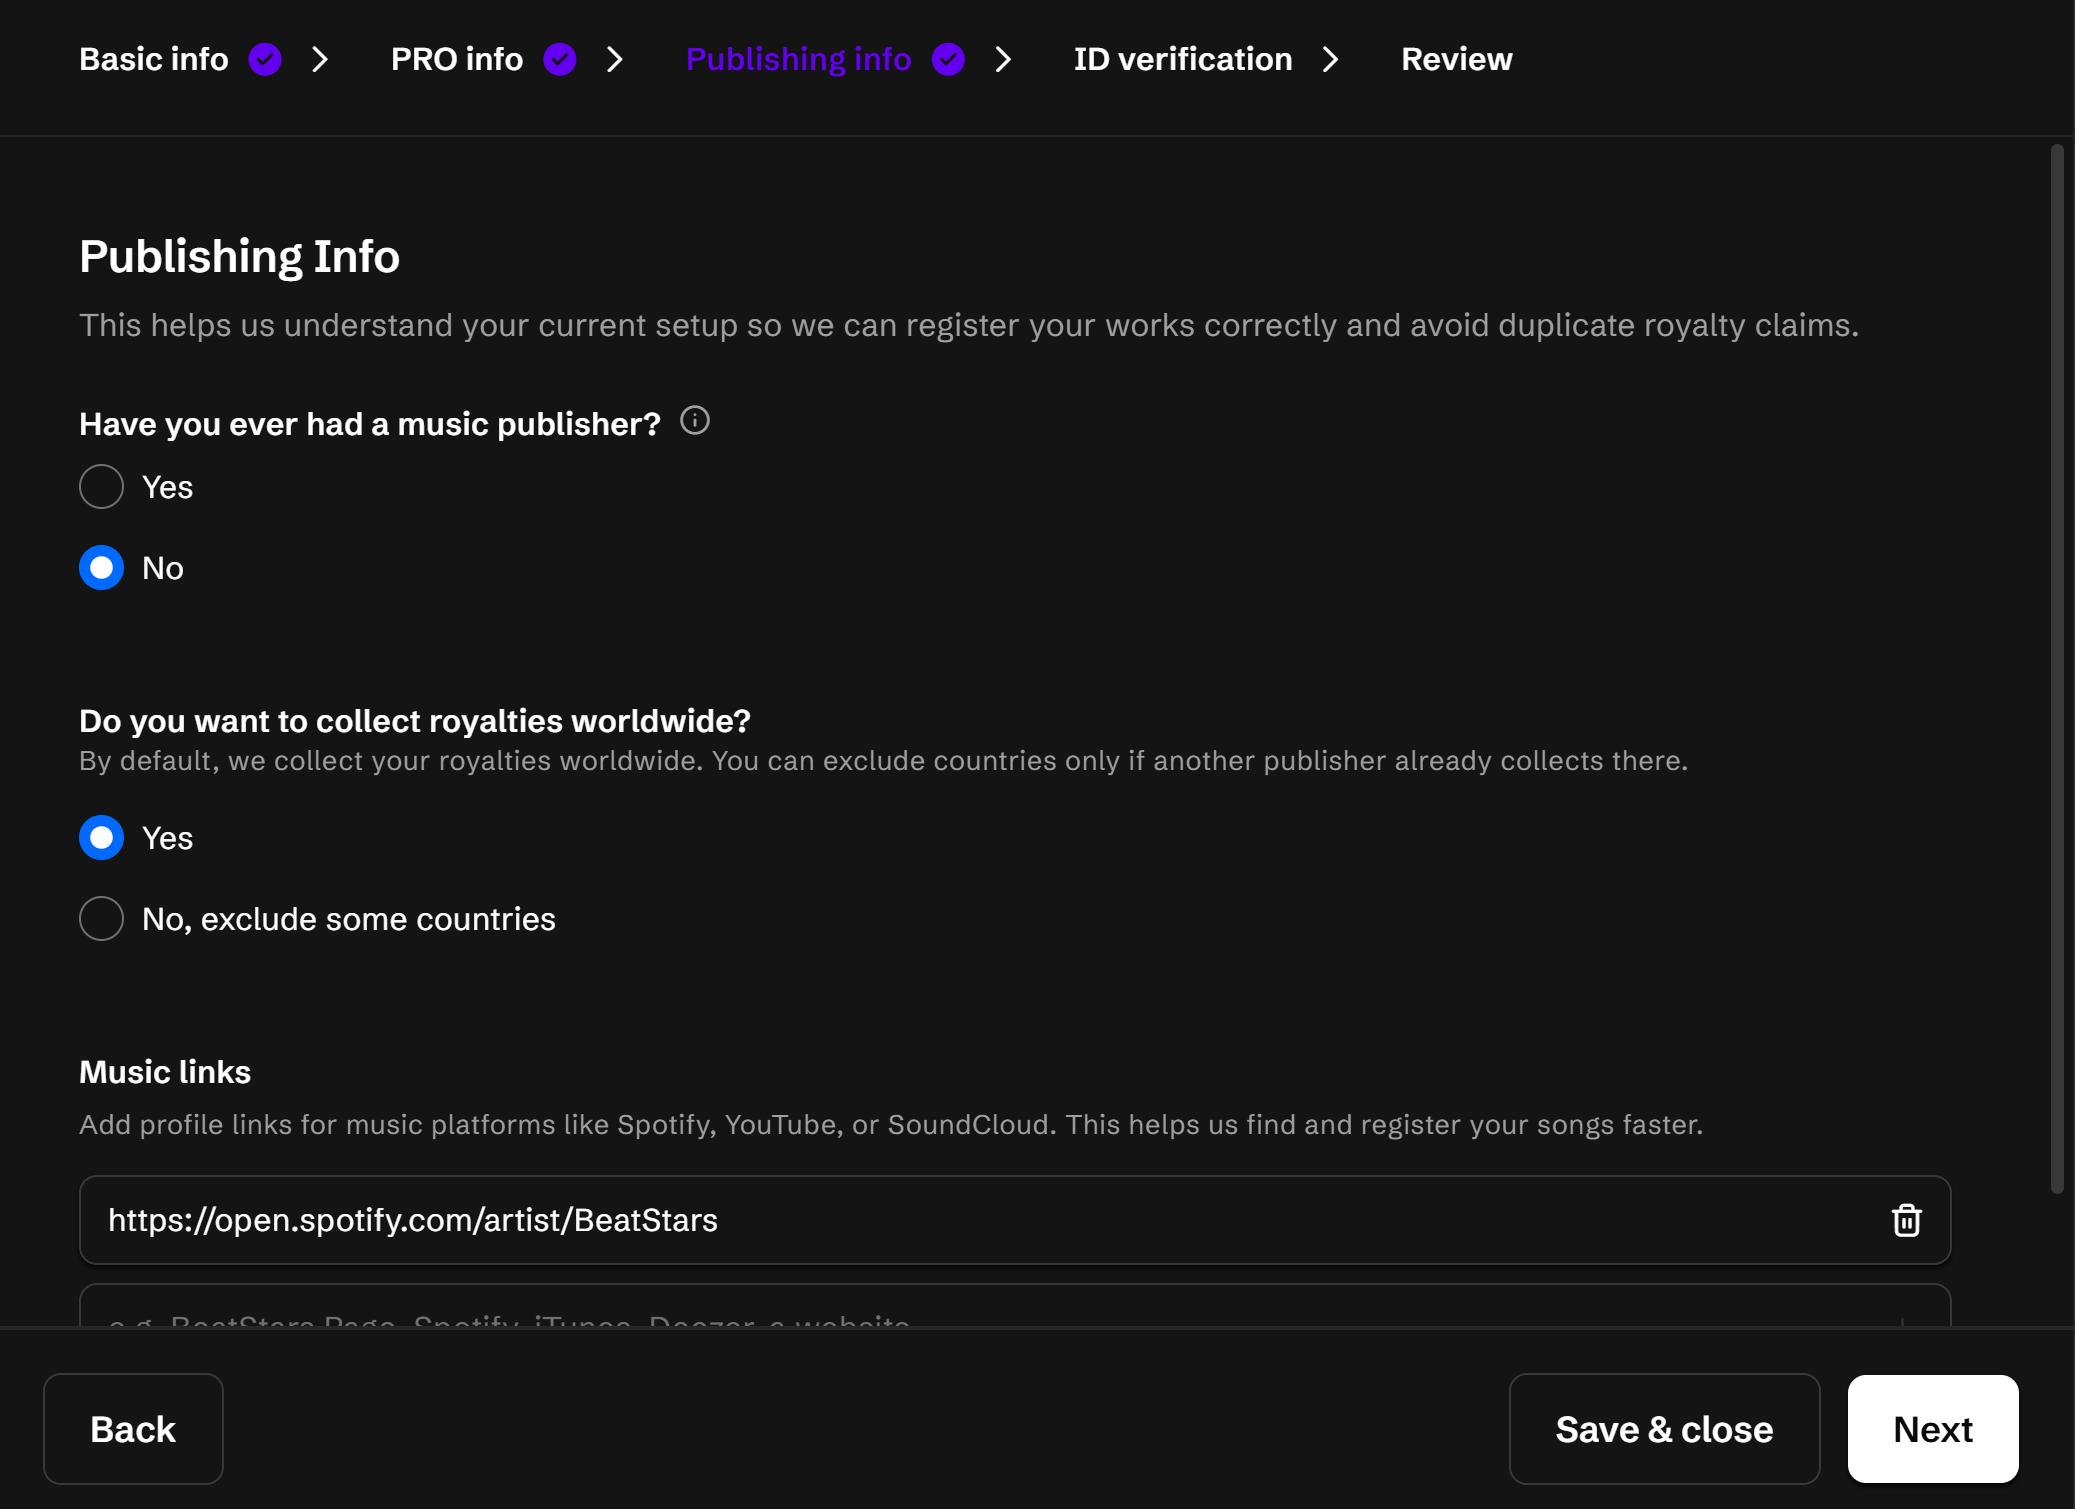2075x1509 pixels.
Task: Click the PRO info completed checkmark icon
Action: click(560, 60)
